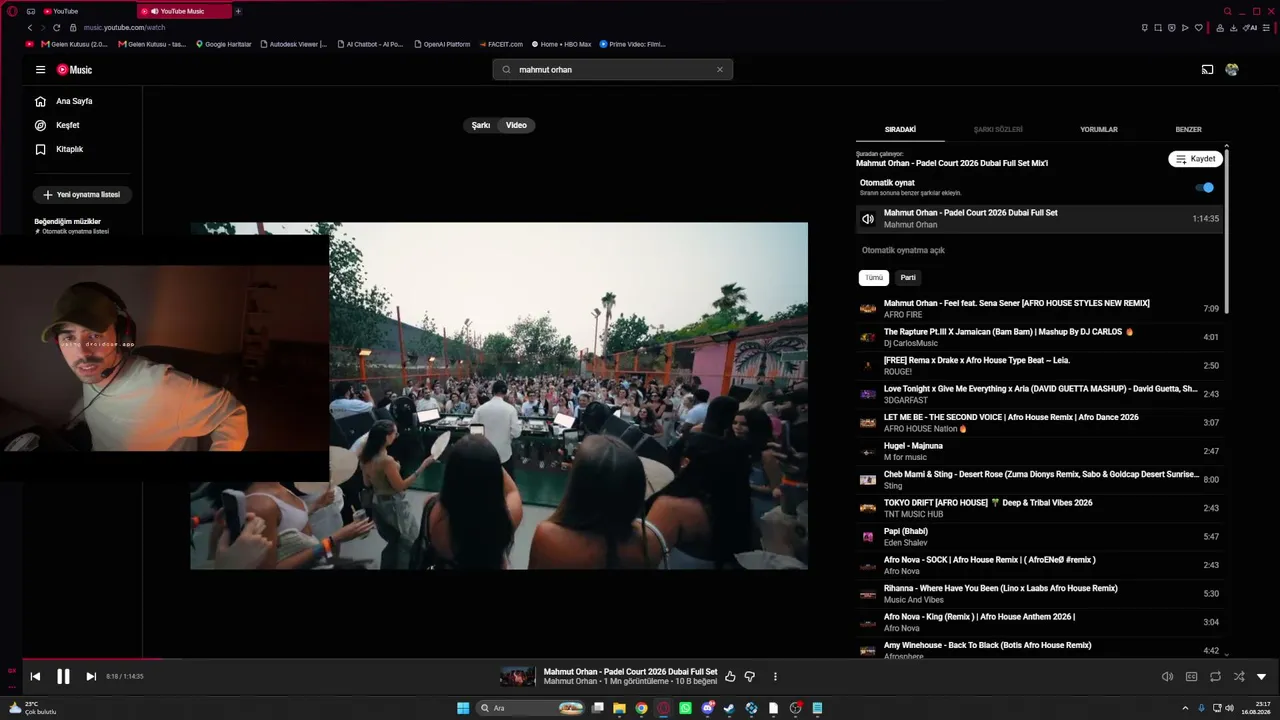The width and height of the screenshot is (1280, 720).
Task: Click the album thumbnail in the player bar
Action: click(518, 677)
